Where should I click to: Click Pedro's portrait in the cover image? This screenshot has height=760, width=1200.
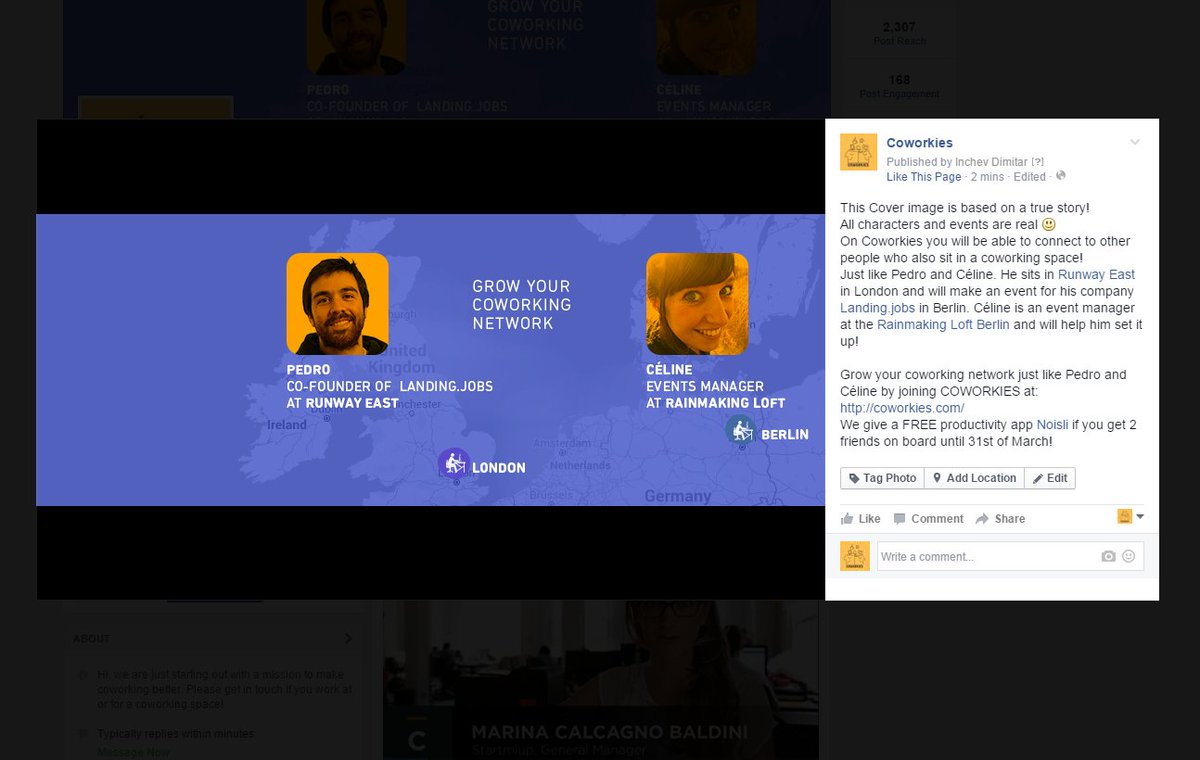337,304
